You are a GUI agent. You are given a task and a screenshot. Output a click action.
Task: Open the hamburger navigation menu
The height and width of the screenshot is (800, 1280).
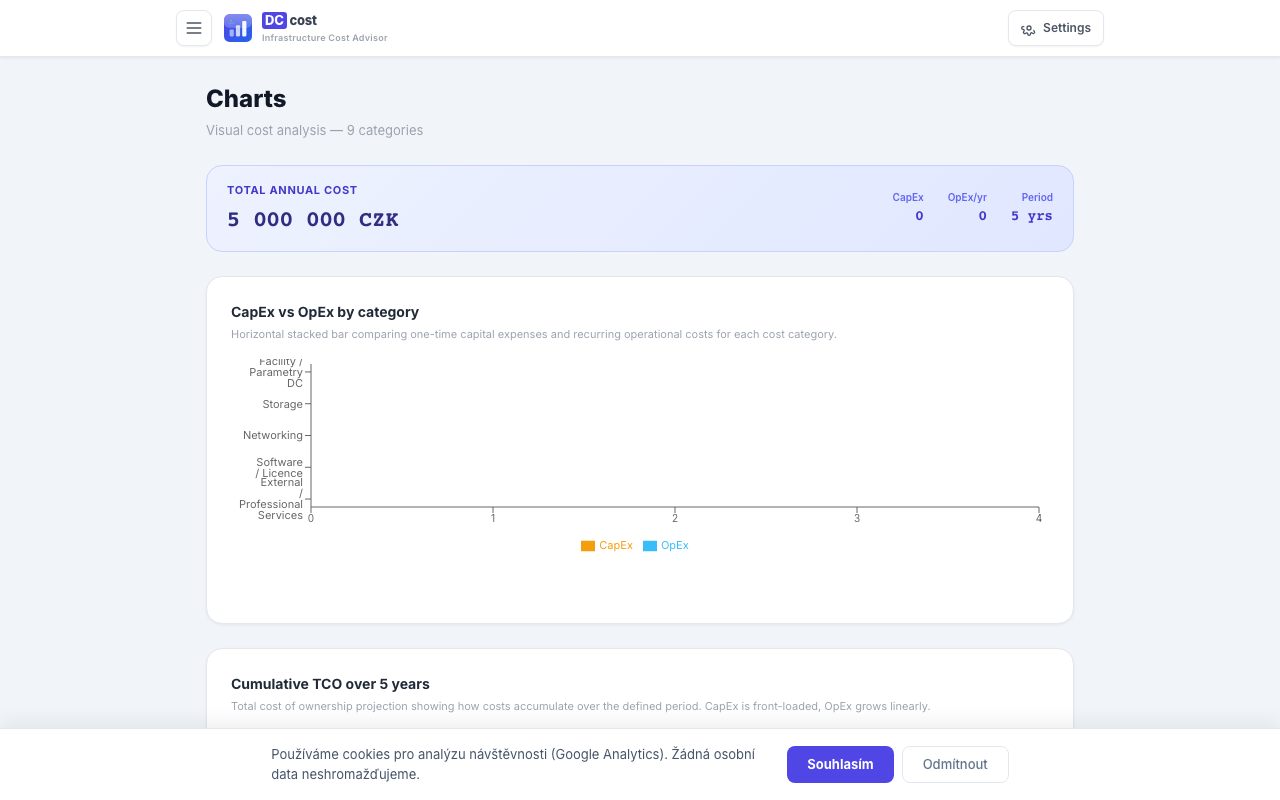194,28
